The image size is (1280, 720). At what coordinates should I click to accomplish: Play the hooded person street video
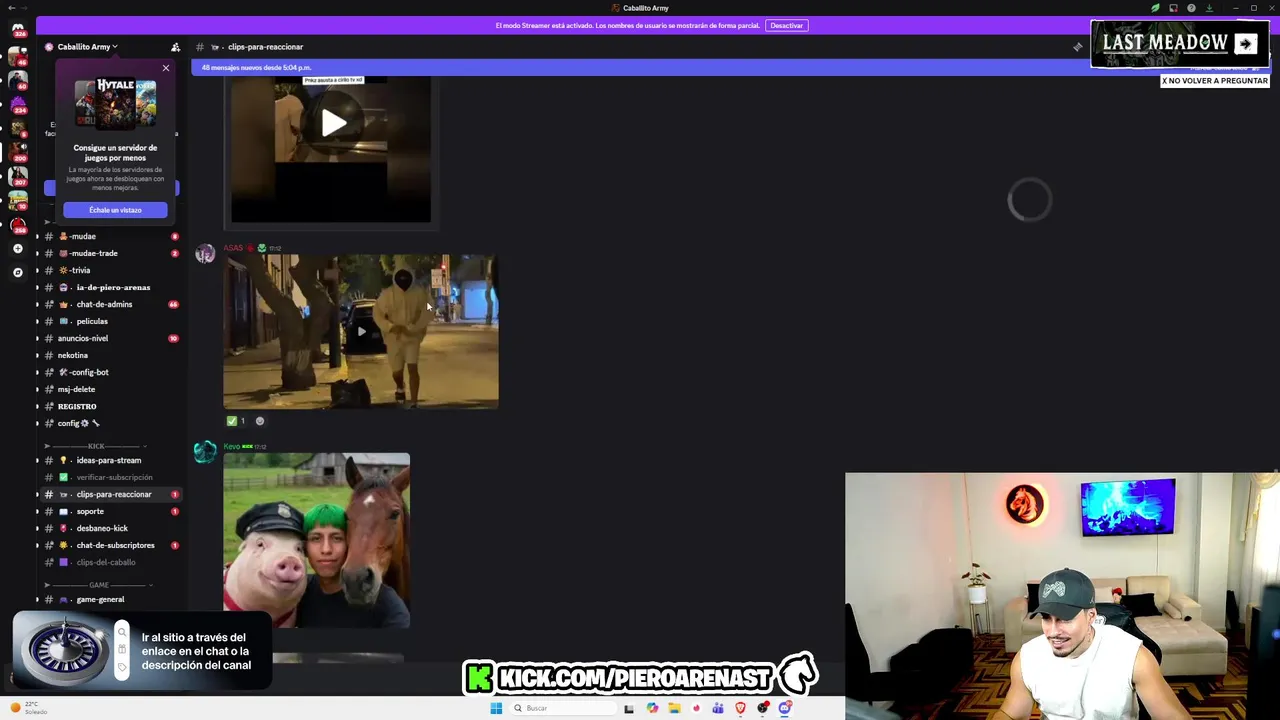pyautogui.click(x=361, y=331)
